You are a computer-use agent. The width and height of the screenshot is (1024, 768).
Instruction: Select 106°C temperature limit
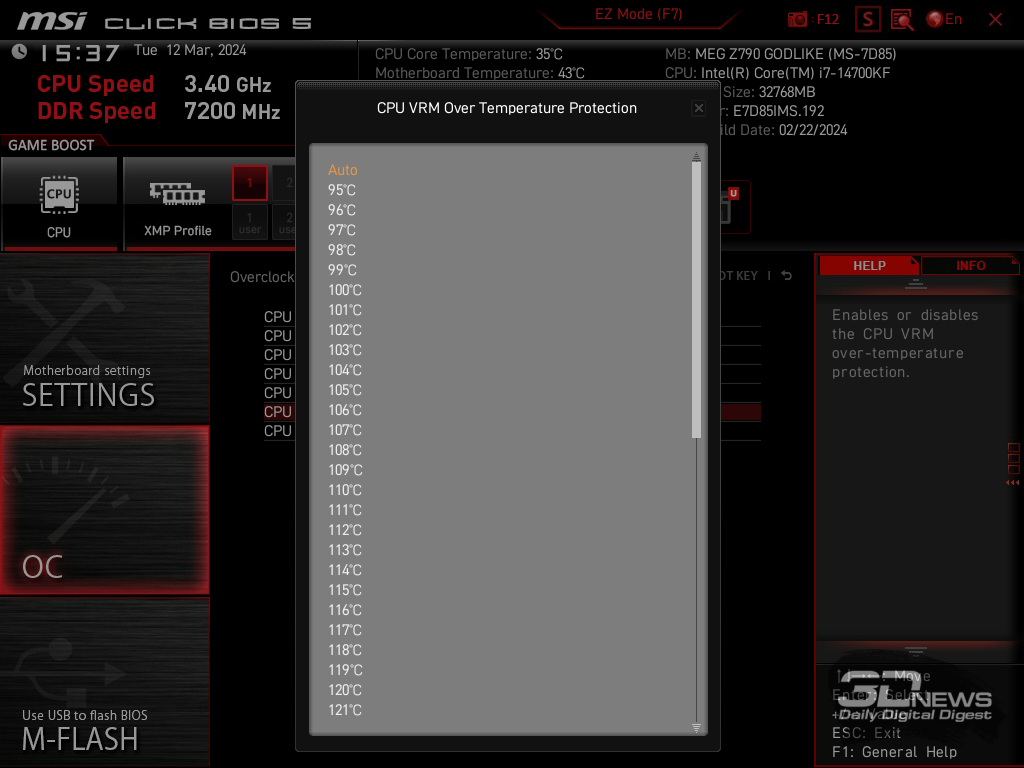coord(344,410)
